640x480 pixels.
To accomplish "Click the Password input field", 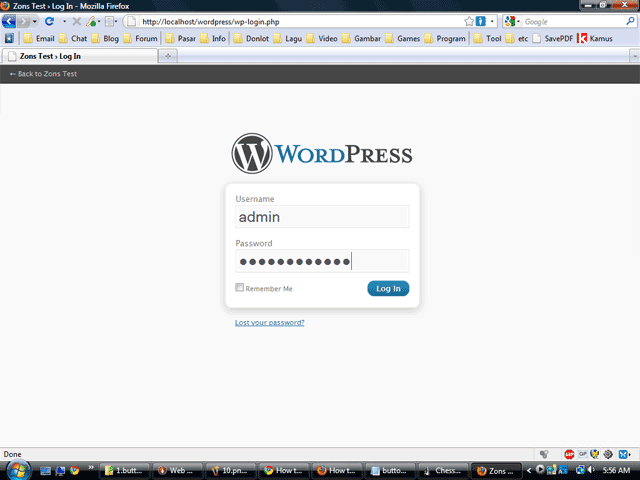I will tap(322, 261).
